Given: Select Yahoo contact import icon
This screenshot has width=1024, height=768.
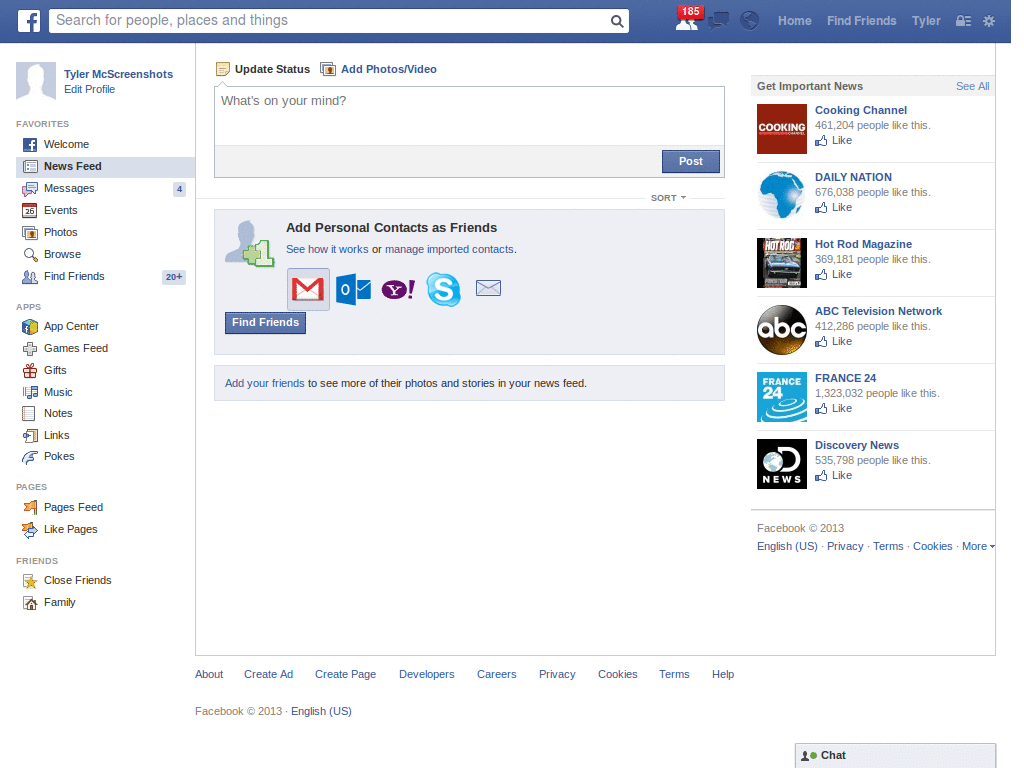Looking at the screenshot, I should point(398,289).
